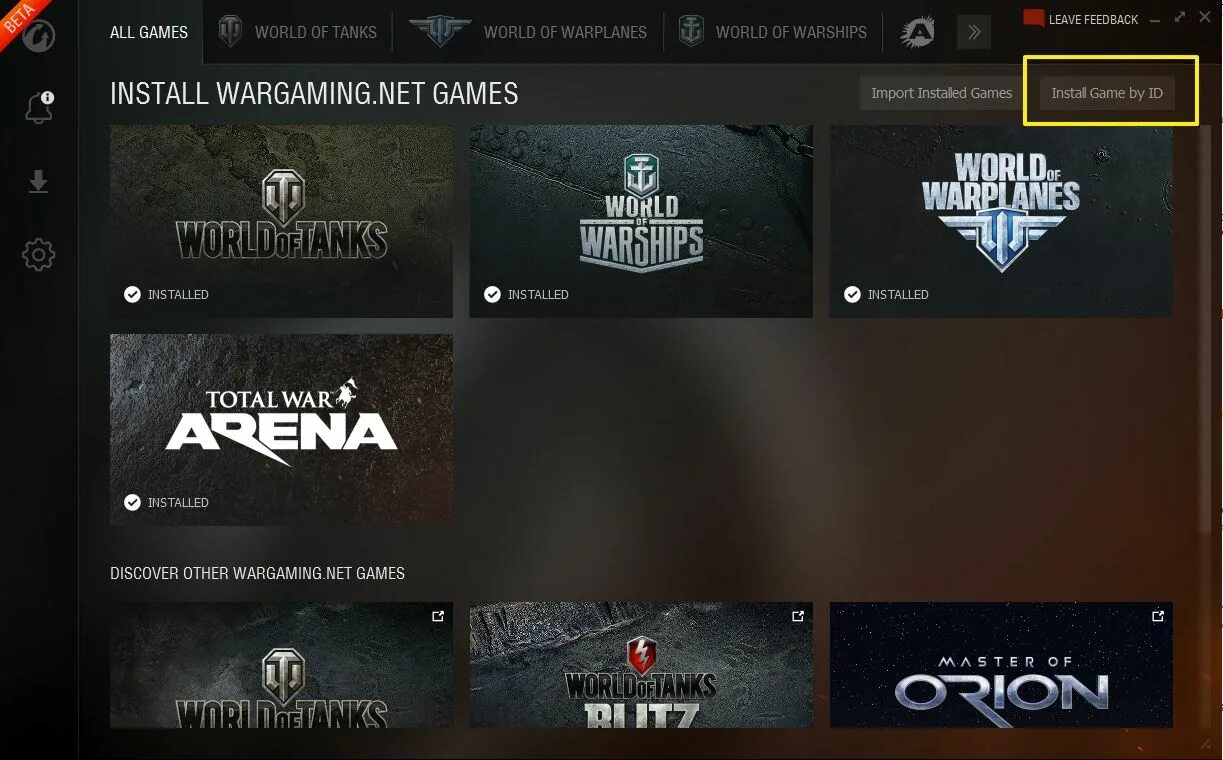Click the Wargaming logo icon in sidebar
This screenshot has height=760, width=1223.
click(x=38, y=36)
